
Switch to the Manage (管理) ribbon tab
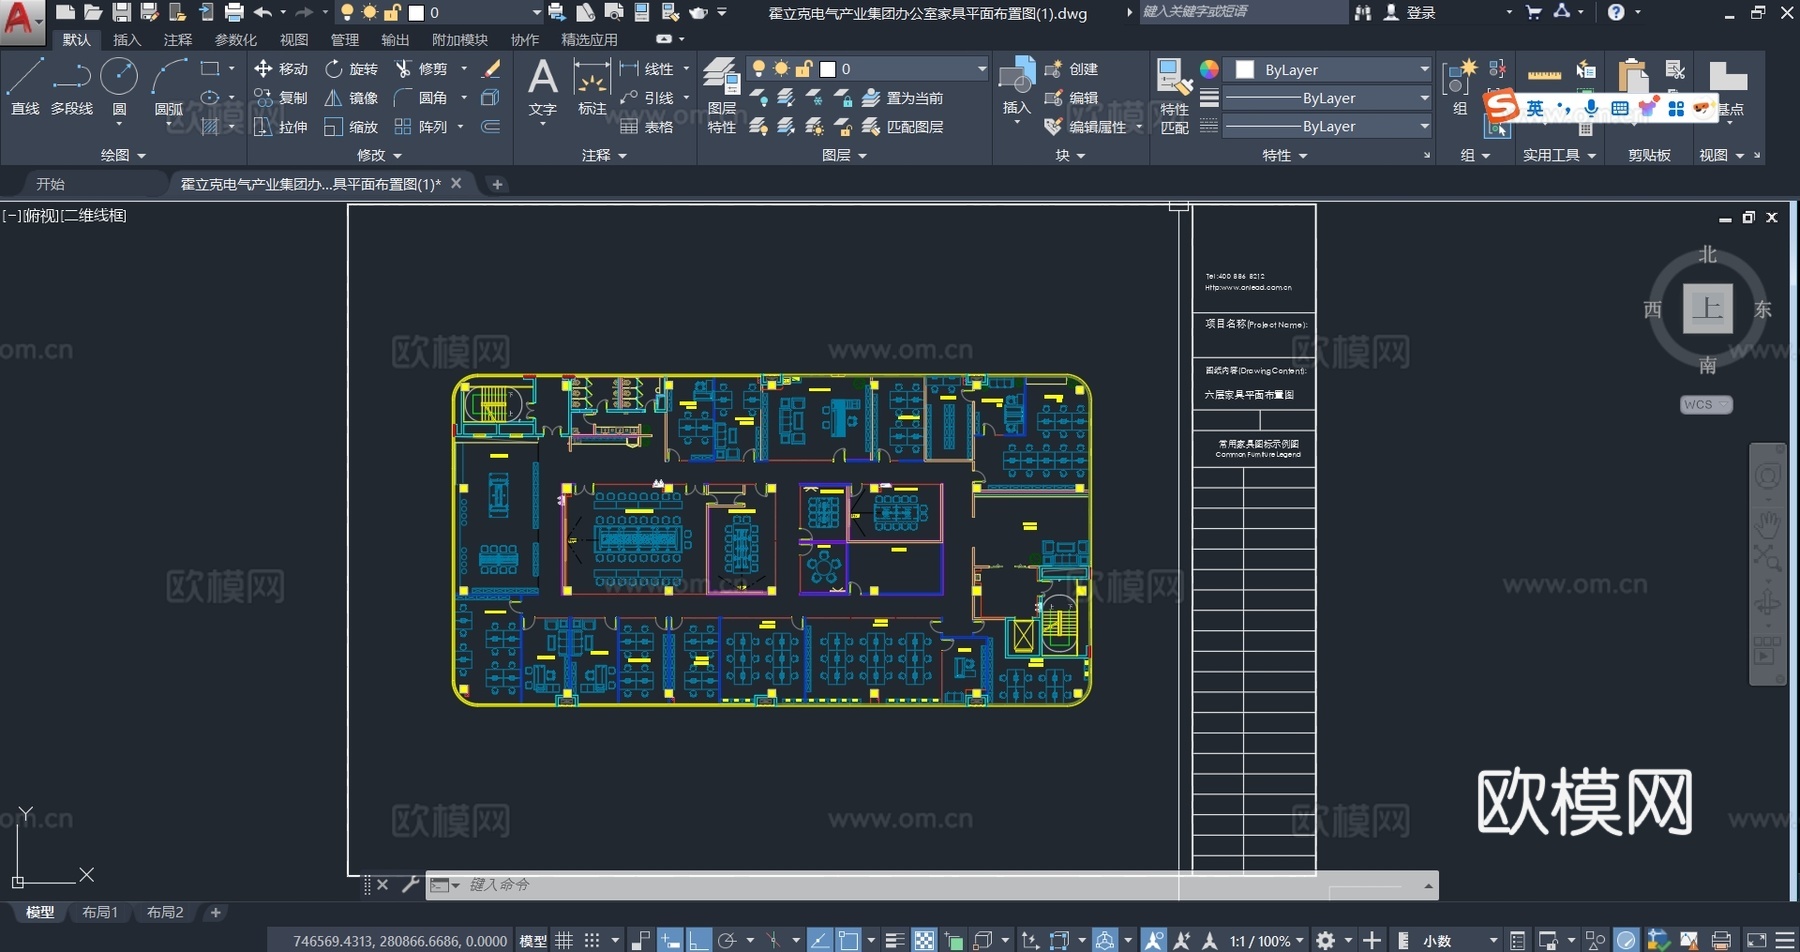[x=345, y=40]
